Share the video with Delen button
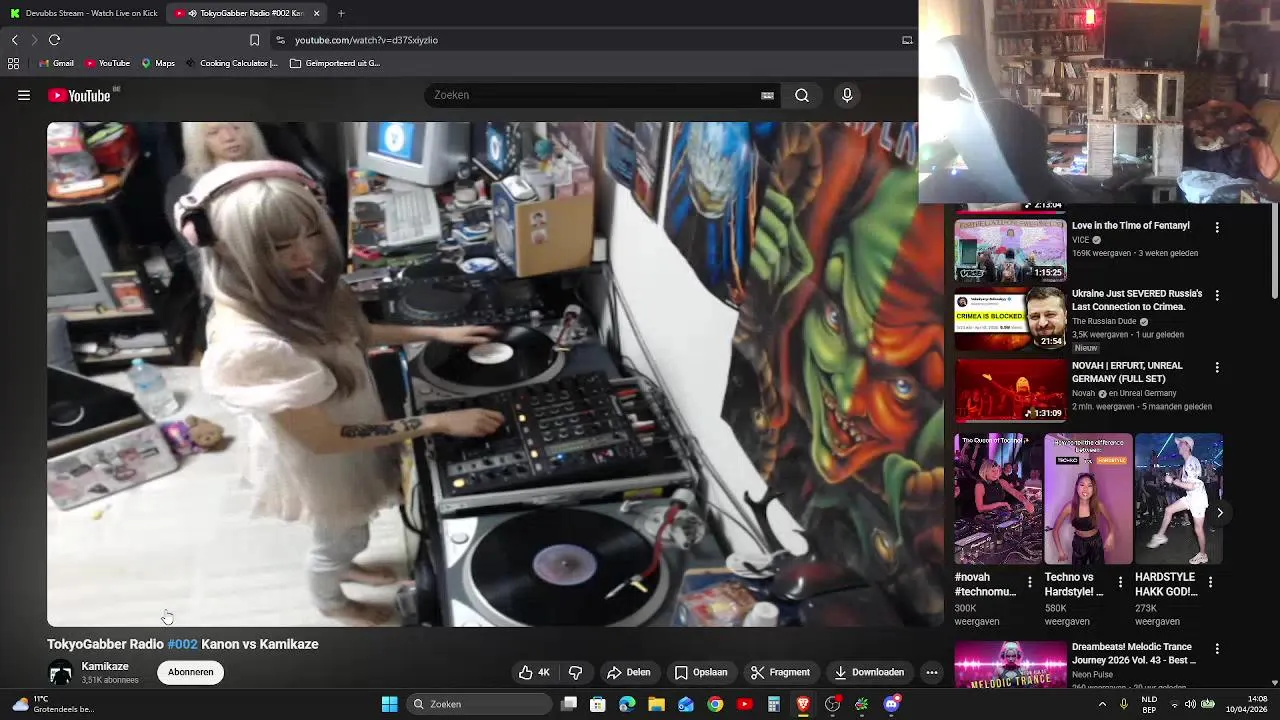This screenshot has width=1280, height=720. point(629,672)
